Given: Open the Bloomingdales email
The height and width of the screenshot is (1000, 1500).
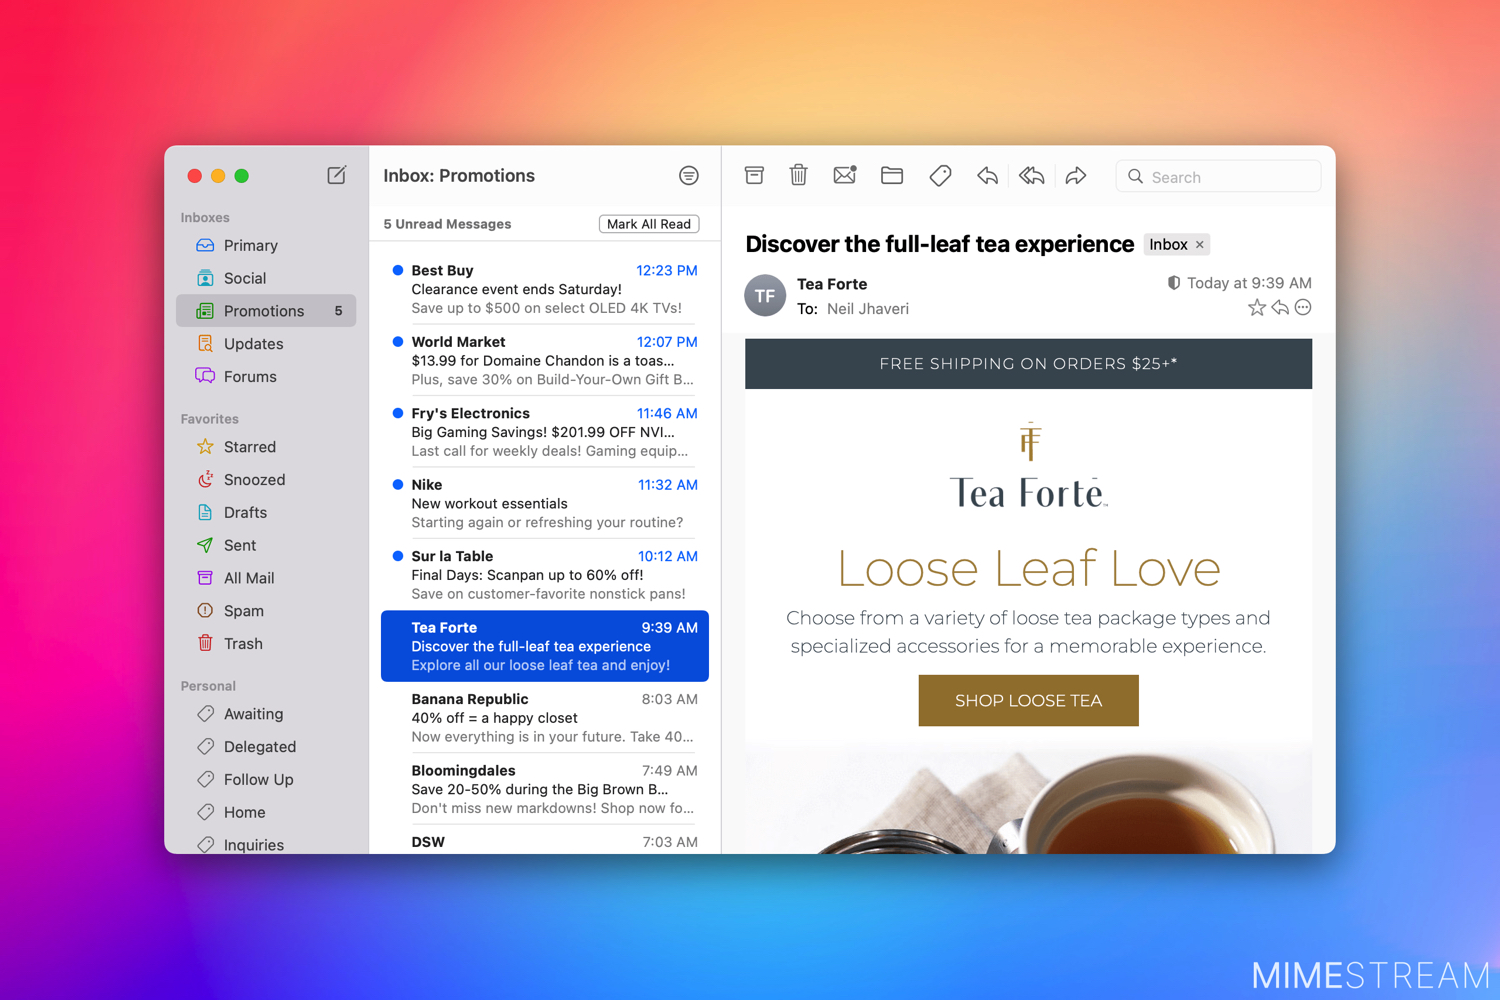Looking at the screenshot, I should point(545,789).
